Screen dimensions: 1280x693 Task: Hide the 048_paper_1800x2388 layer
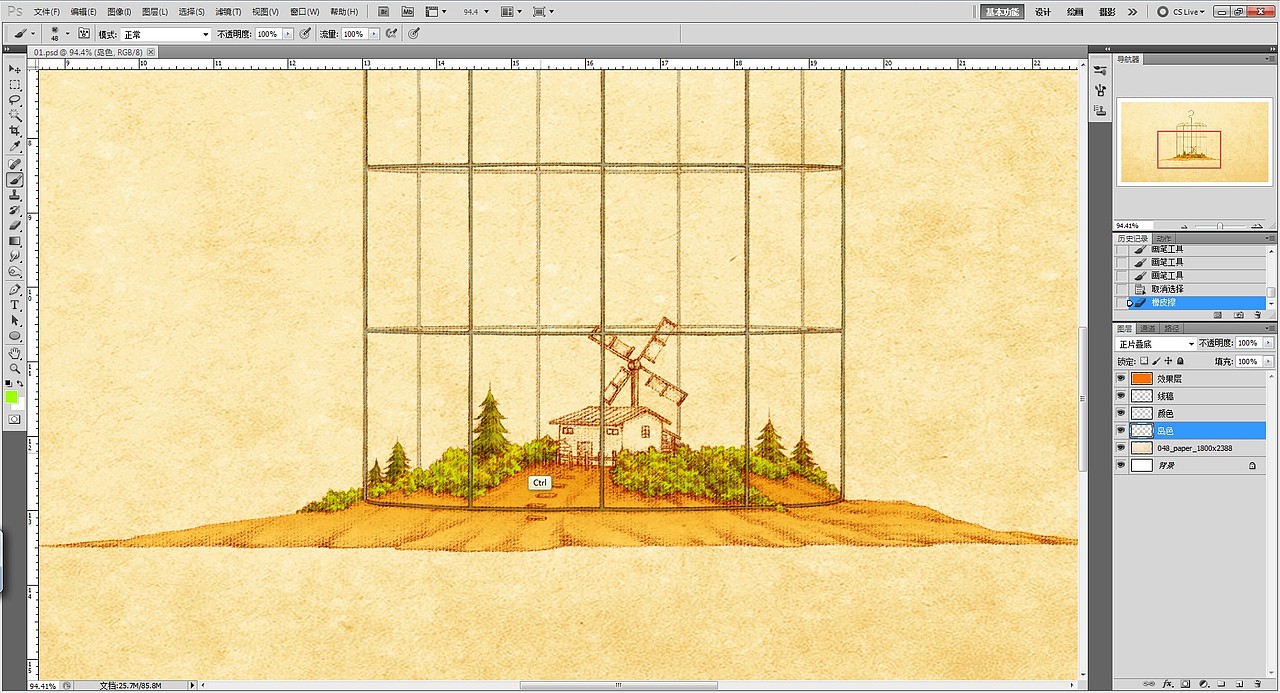click(1121, 448)
